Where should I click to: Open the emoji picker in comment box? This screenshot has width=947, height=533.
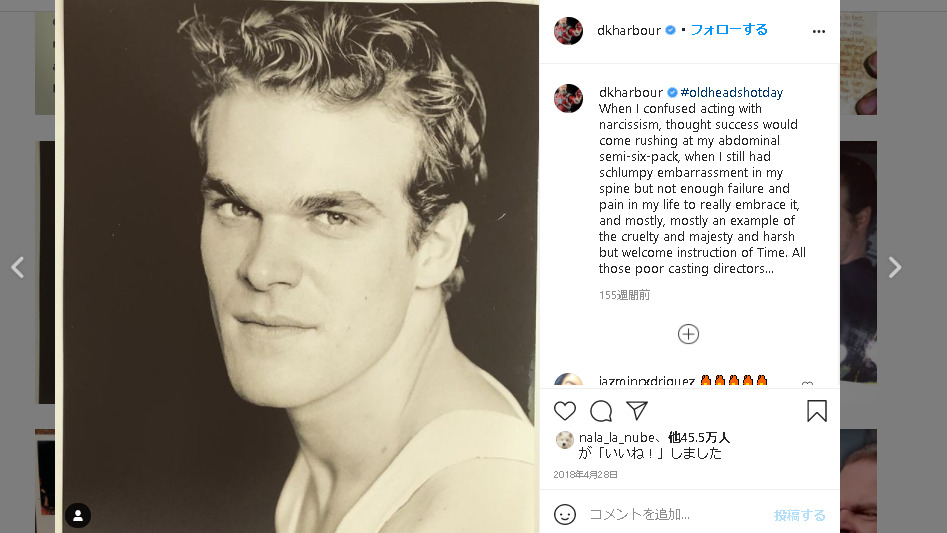coord(565,514)
